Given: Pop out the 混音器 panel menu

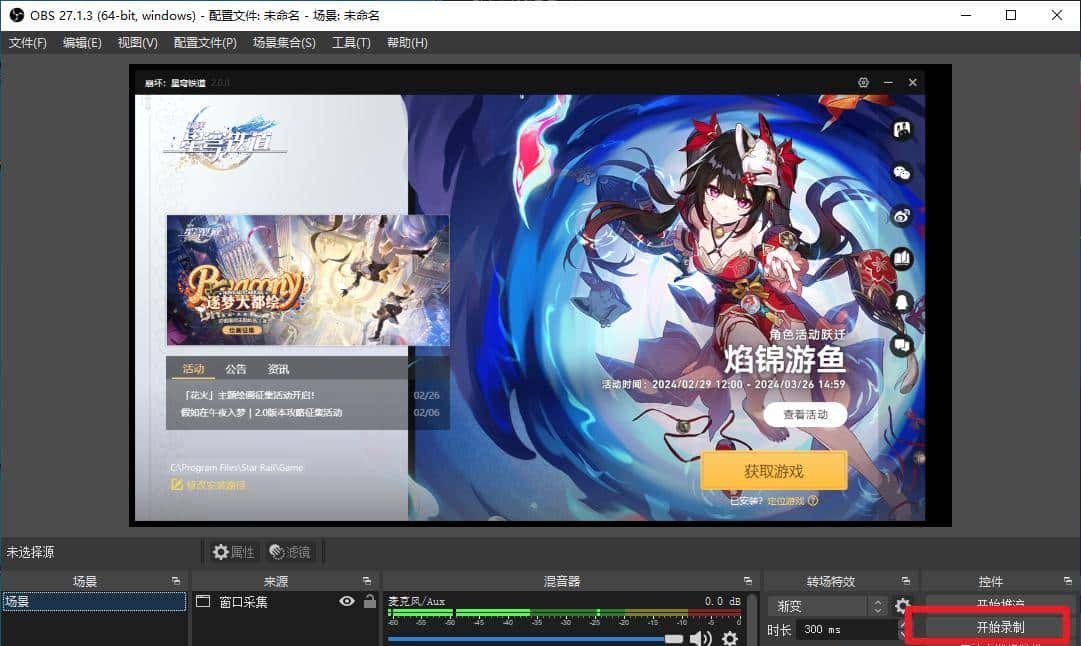Looking at the screenshot, I should pos(748,580).
